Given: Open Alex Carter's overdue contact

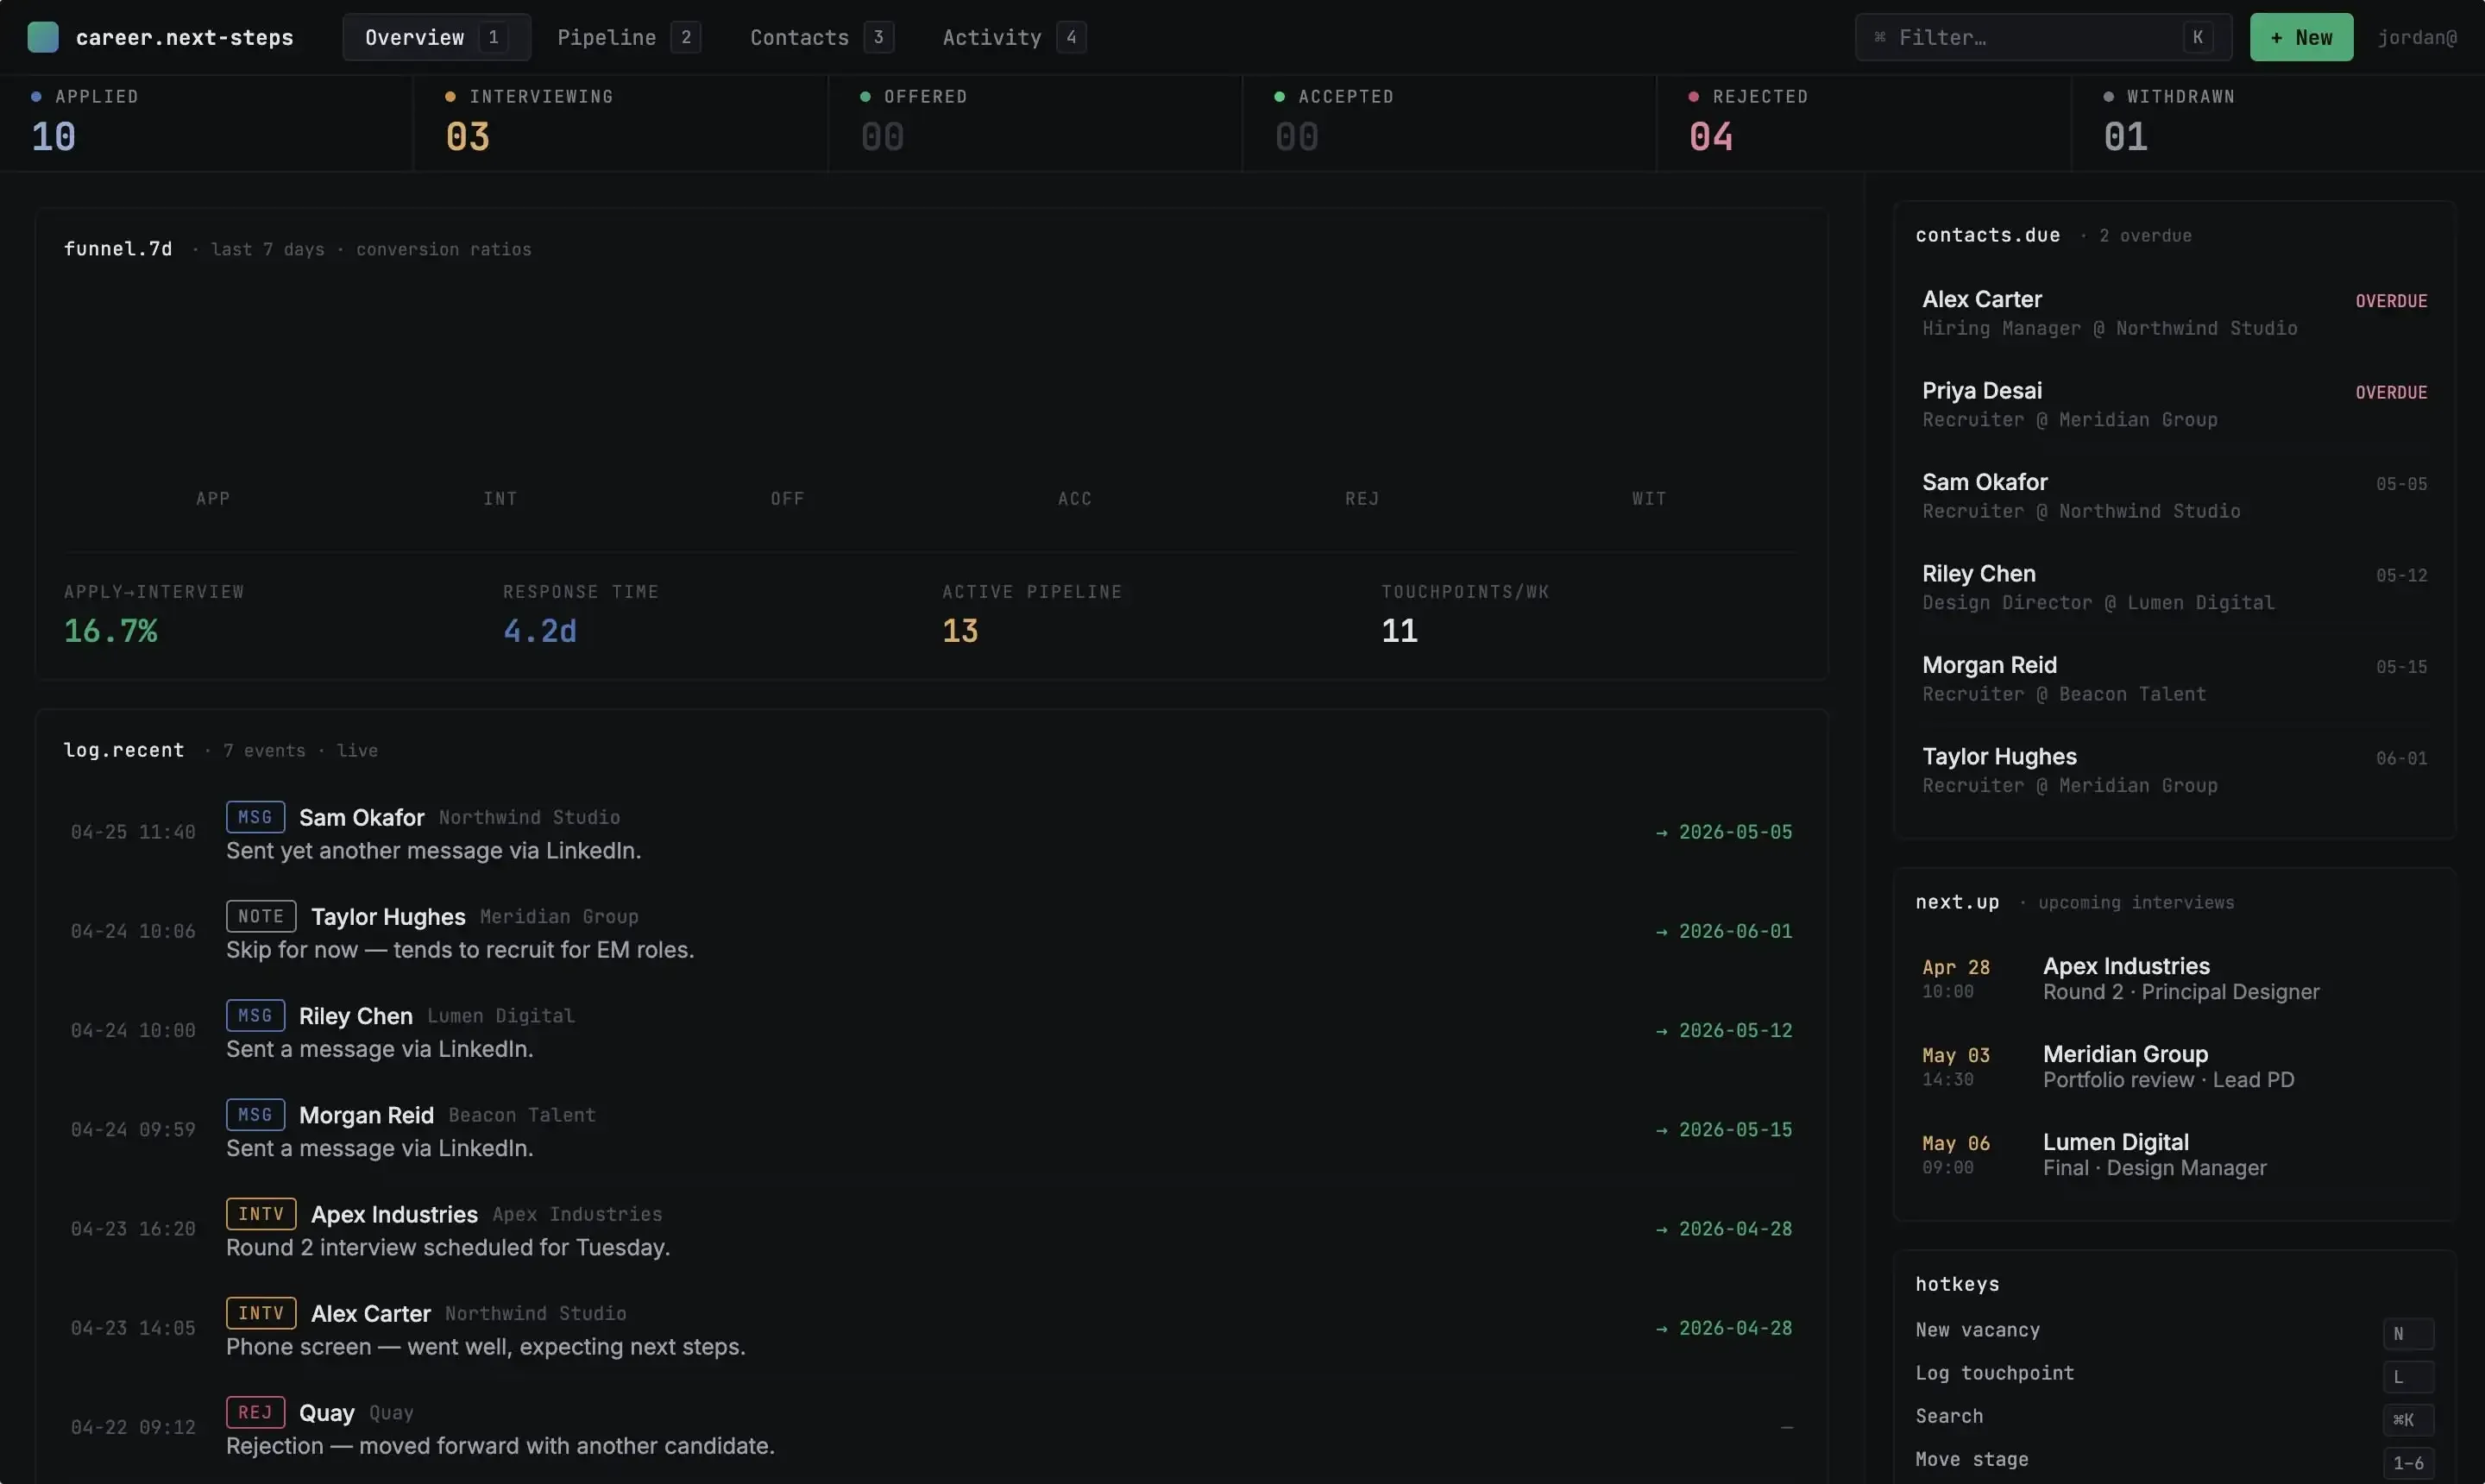Looking at the screenshot, I should (2173, 313).
